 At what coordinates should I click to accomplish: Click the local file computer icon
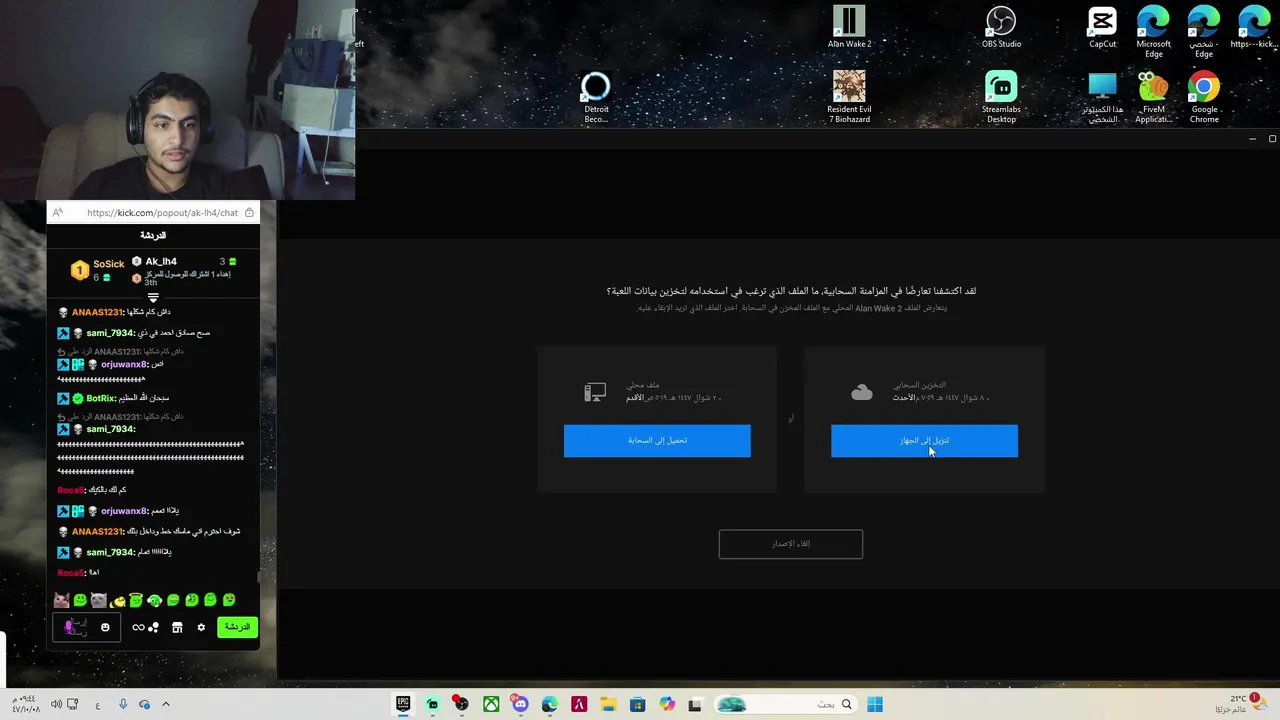tap(595, 393)
